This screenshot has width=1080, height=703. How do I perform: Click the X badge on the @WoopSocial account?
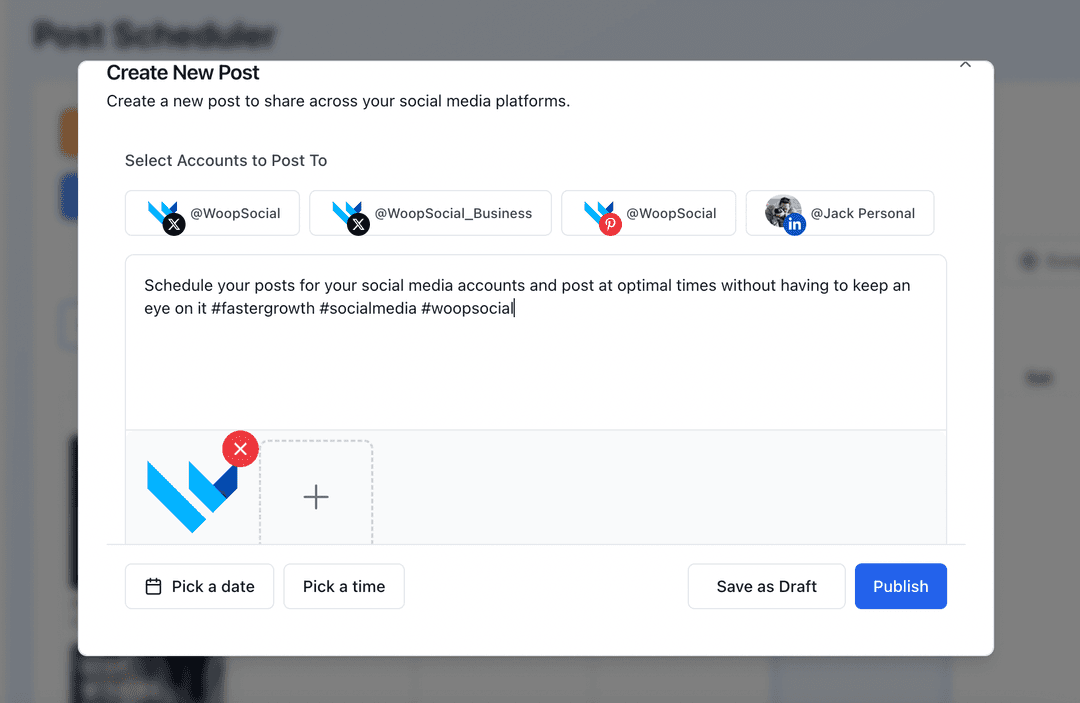[x=174, y=225]
